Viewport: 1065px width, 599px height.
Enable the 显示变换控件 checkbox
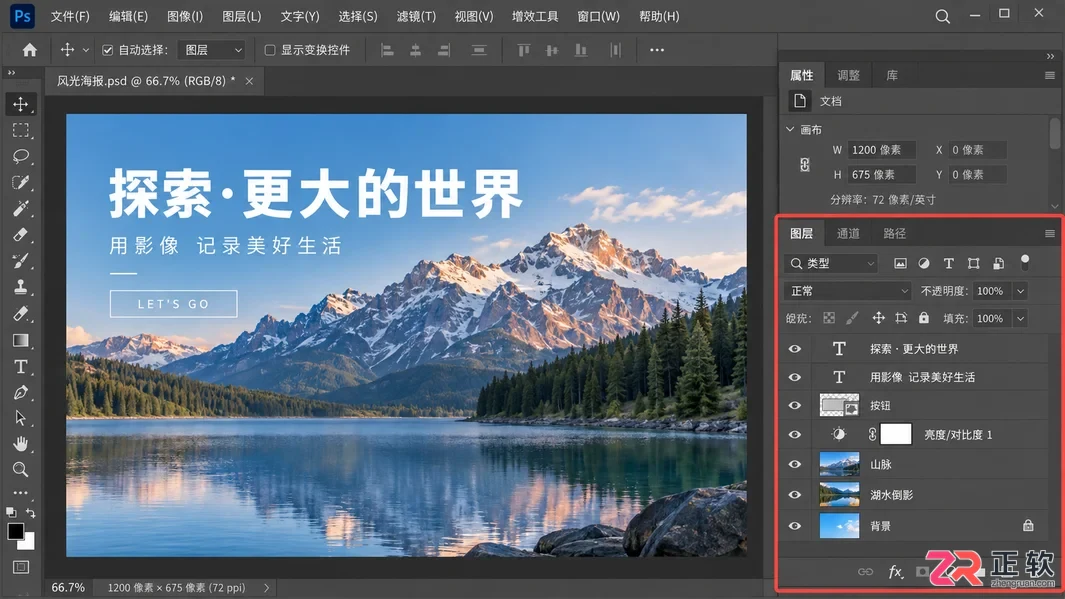[270, 50]
